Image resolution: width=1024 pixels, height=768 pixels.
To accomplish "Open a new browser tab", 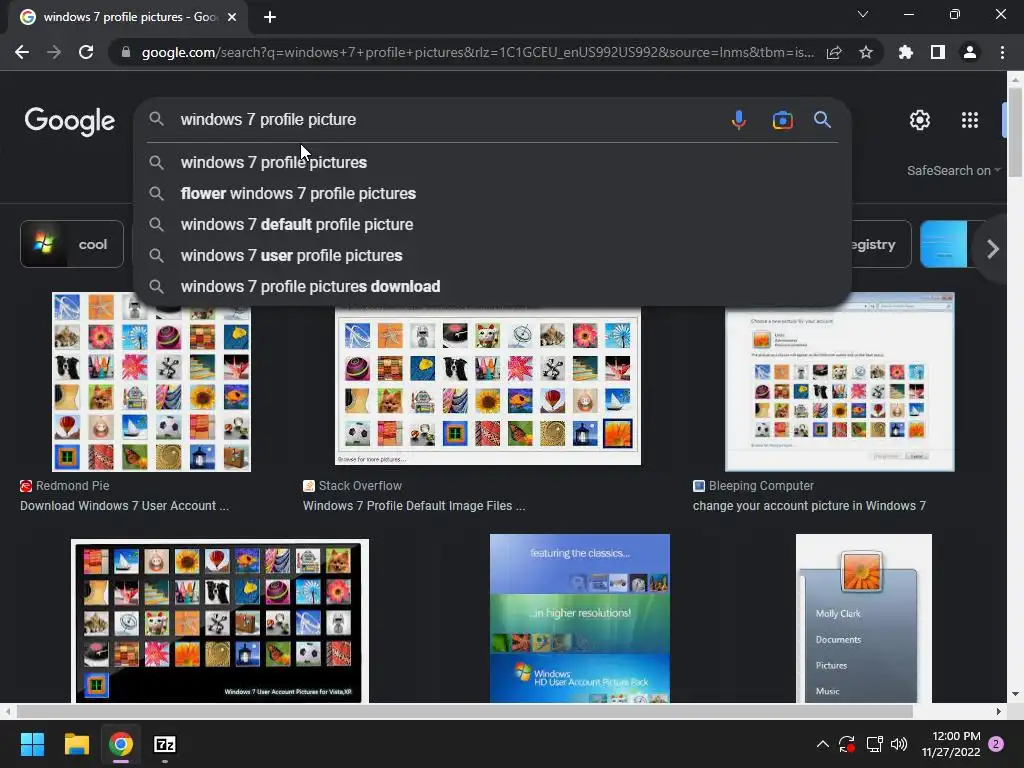I will (x=270, y=17).
